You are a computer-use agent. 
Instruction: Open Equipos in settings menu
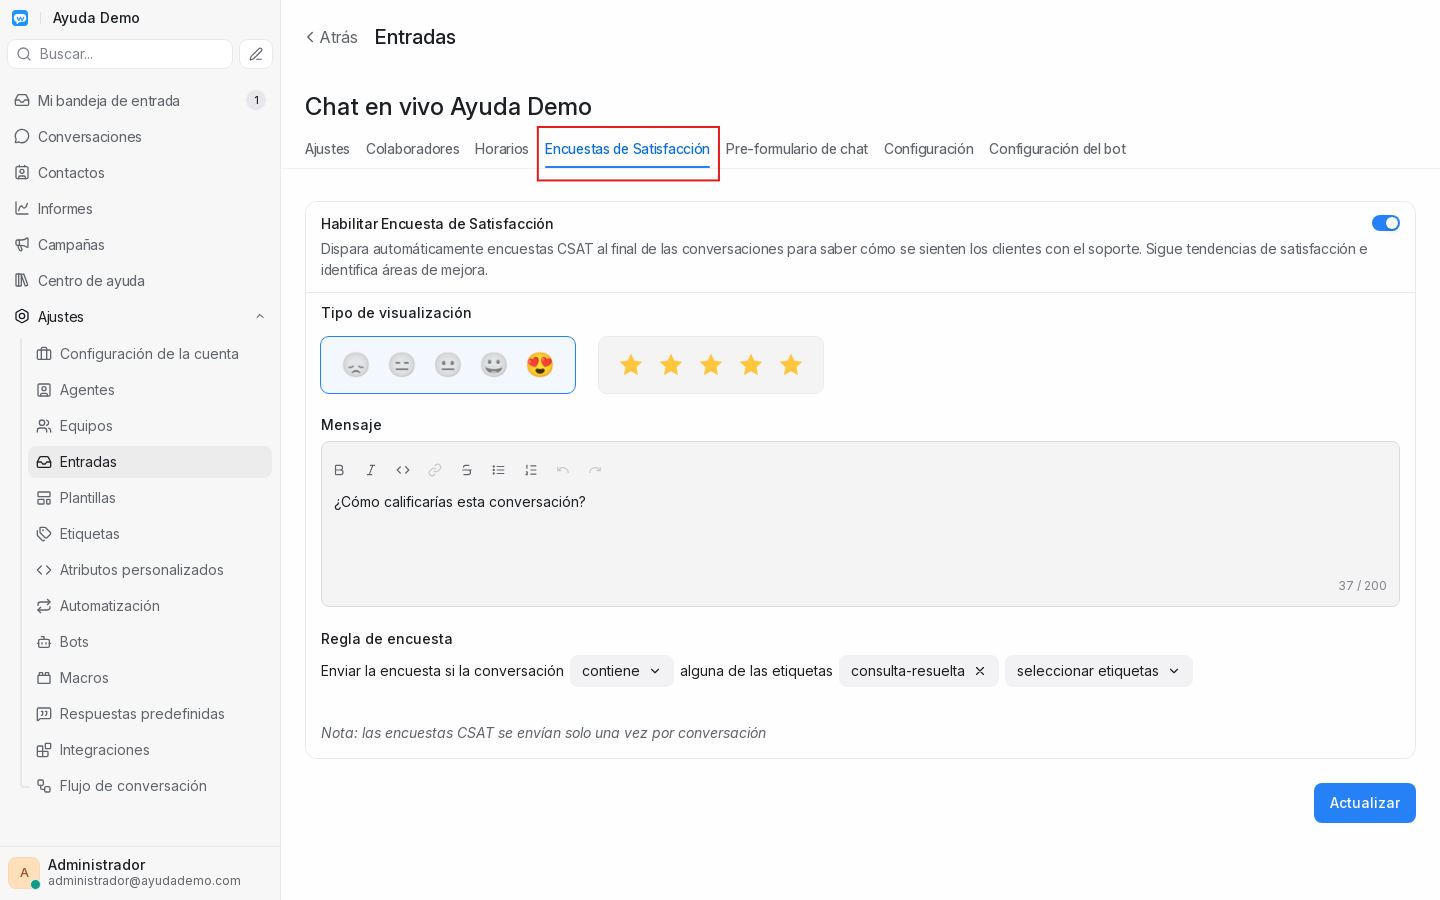(150, 426)
